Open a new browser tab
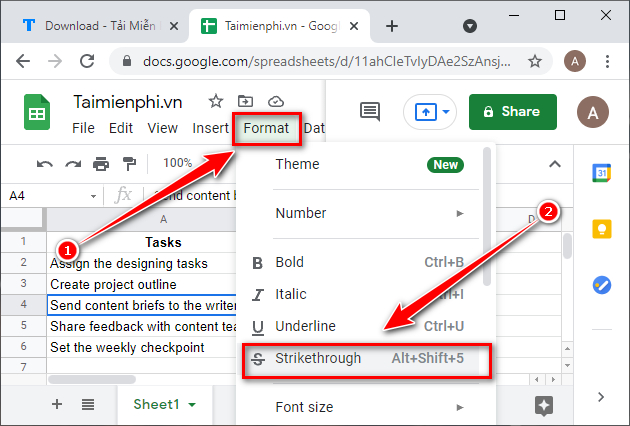 392,26
